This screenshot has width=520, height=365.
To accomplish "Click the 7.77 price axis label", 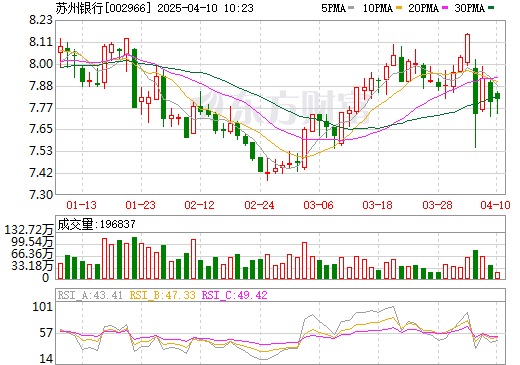I will tap(41, 108).
